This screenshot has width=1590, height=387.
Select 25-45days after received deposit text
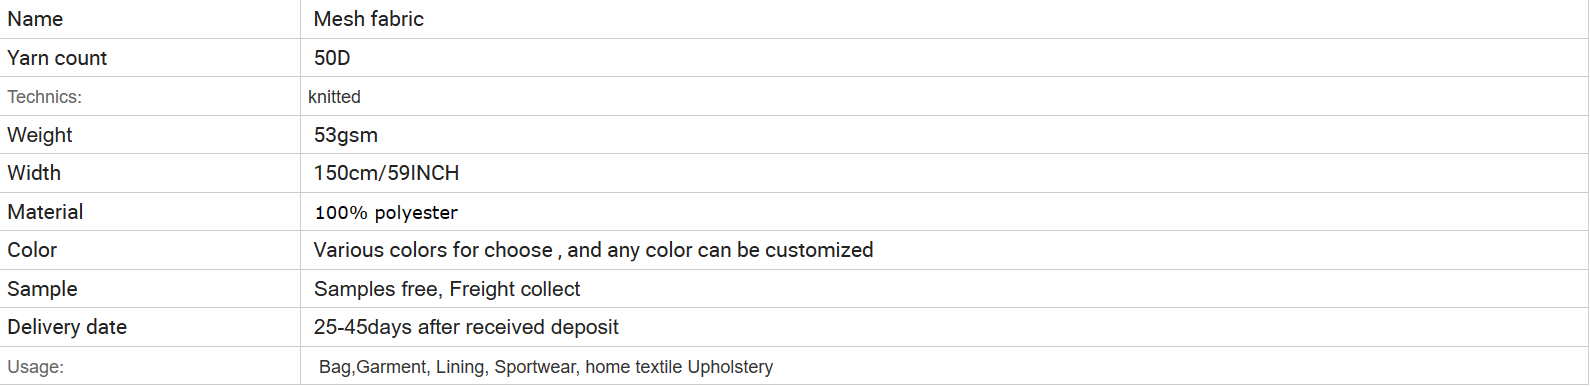466,327
